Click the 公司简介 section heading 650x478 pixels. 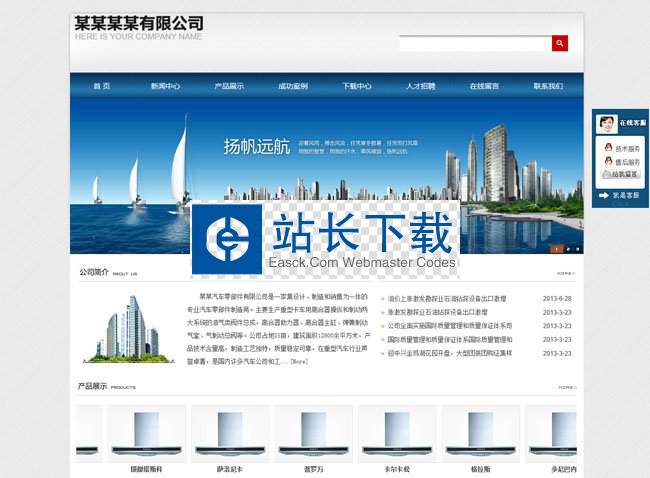tap(94, 272)
